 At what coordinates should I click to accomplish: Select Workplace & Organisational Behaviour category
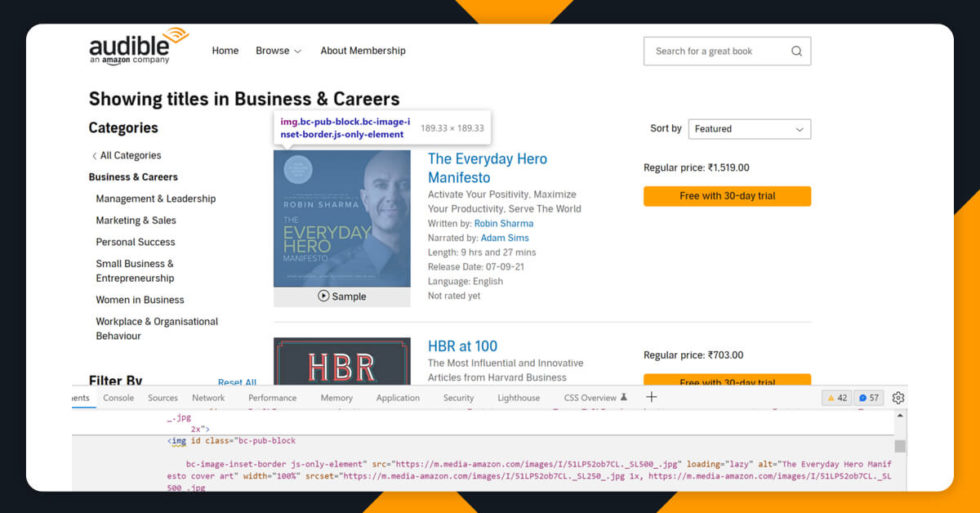point(157,329)
